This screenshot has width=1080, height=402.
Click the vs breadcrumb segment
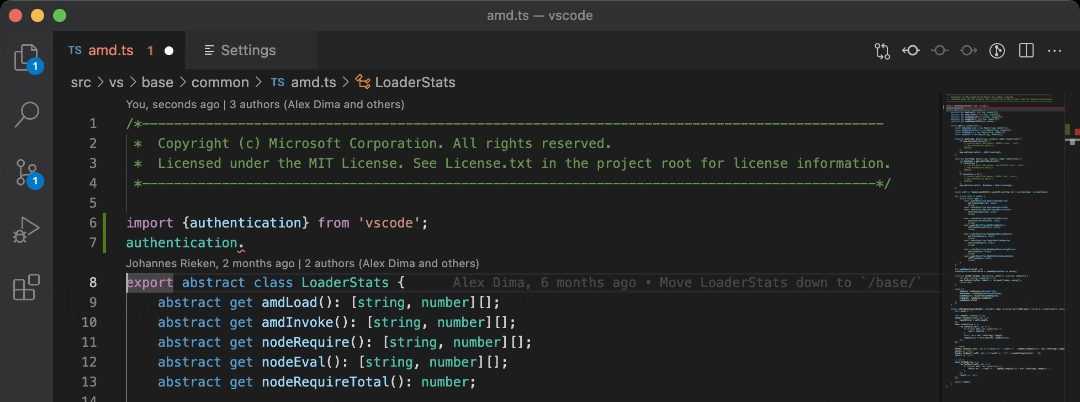coord(116,83)
